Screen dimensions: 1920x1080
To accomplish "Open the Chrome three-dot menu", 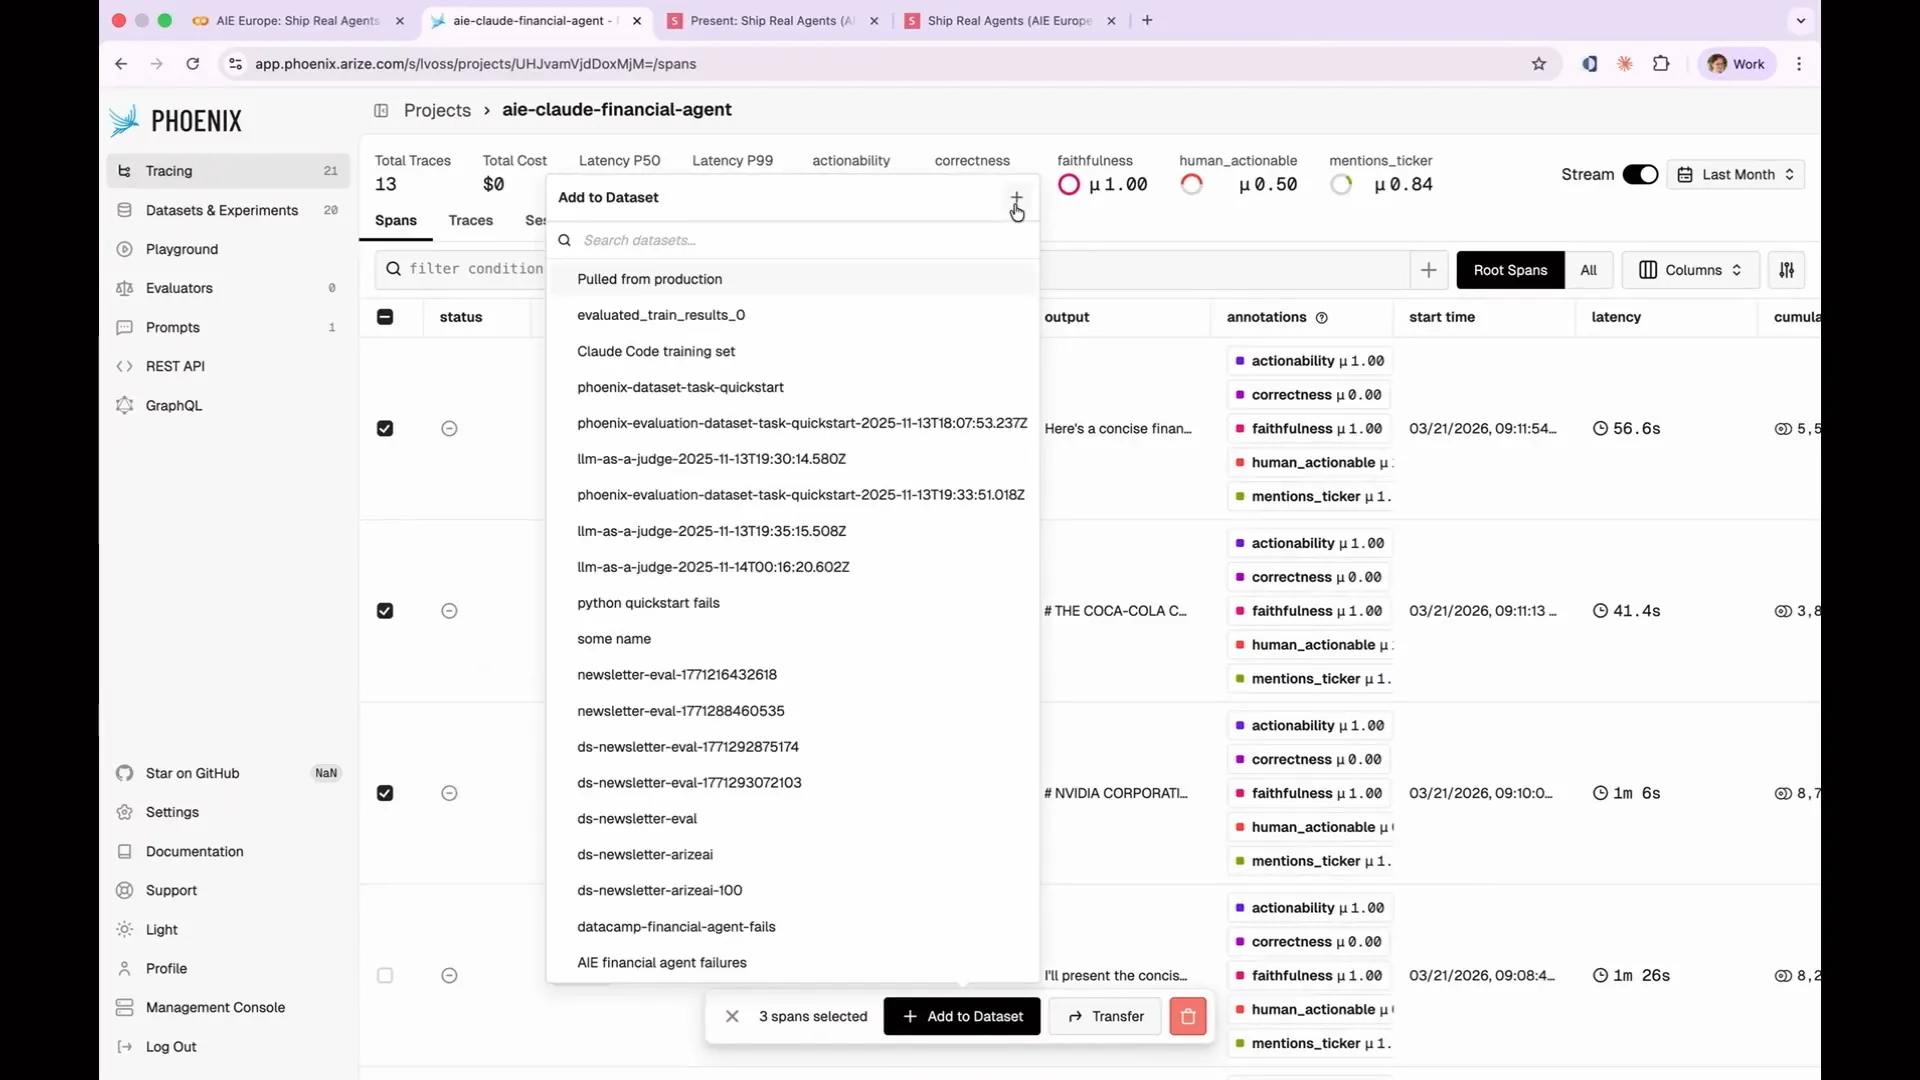I will pyautogui.click(x=1799, y=64).
